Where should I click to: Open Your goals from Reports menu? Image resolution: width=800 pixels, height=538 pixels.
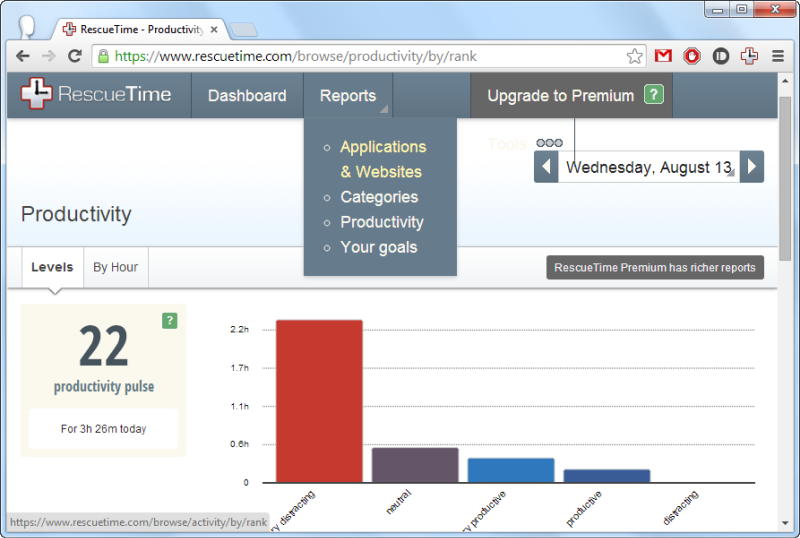coord(379,247)
